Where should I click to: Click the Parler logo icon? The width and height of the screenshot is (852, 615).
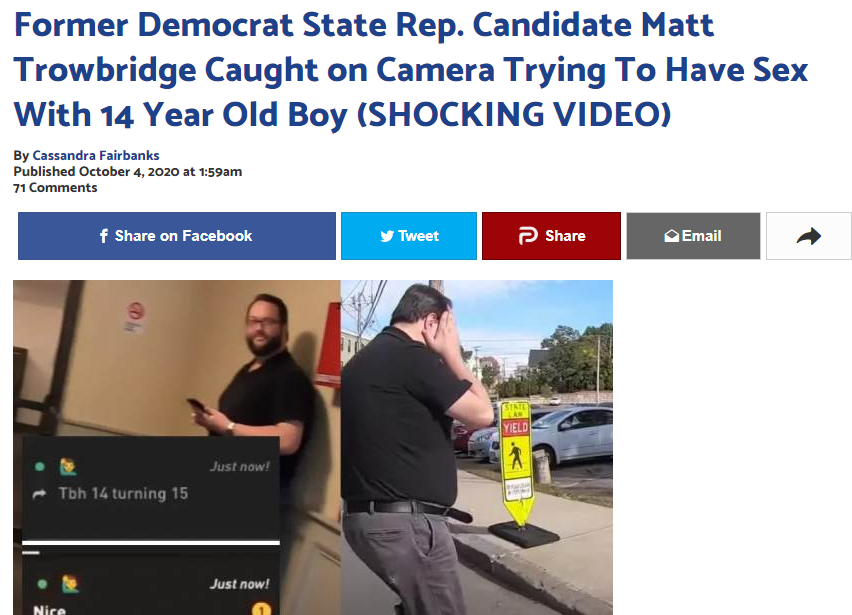tap(528, 235)
